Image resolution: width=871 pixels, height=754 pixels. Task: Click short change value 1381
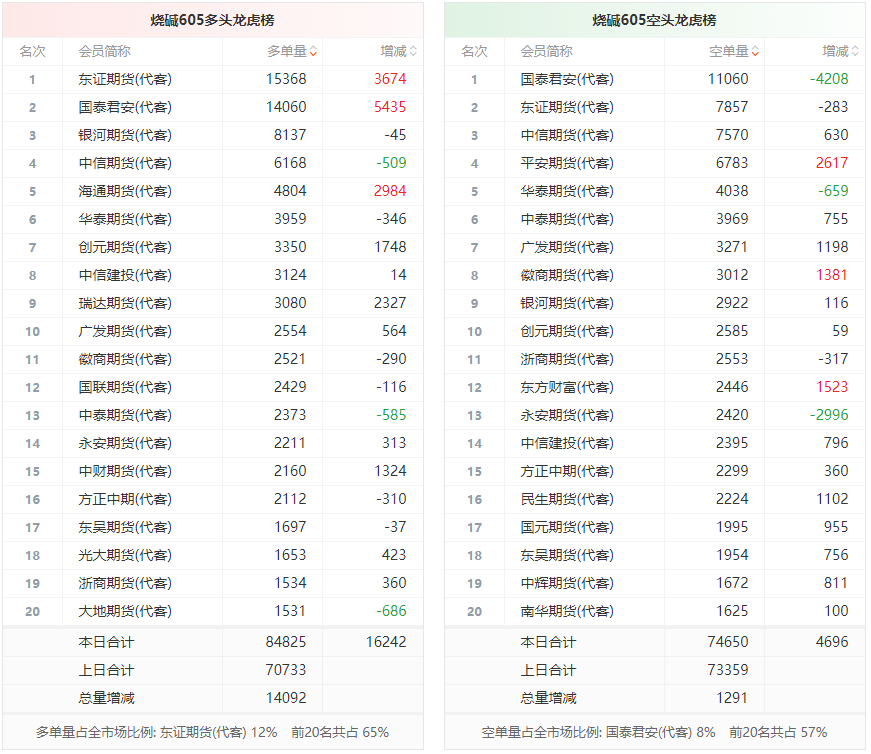pos(832,275)
